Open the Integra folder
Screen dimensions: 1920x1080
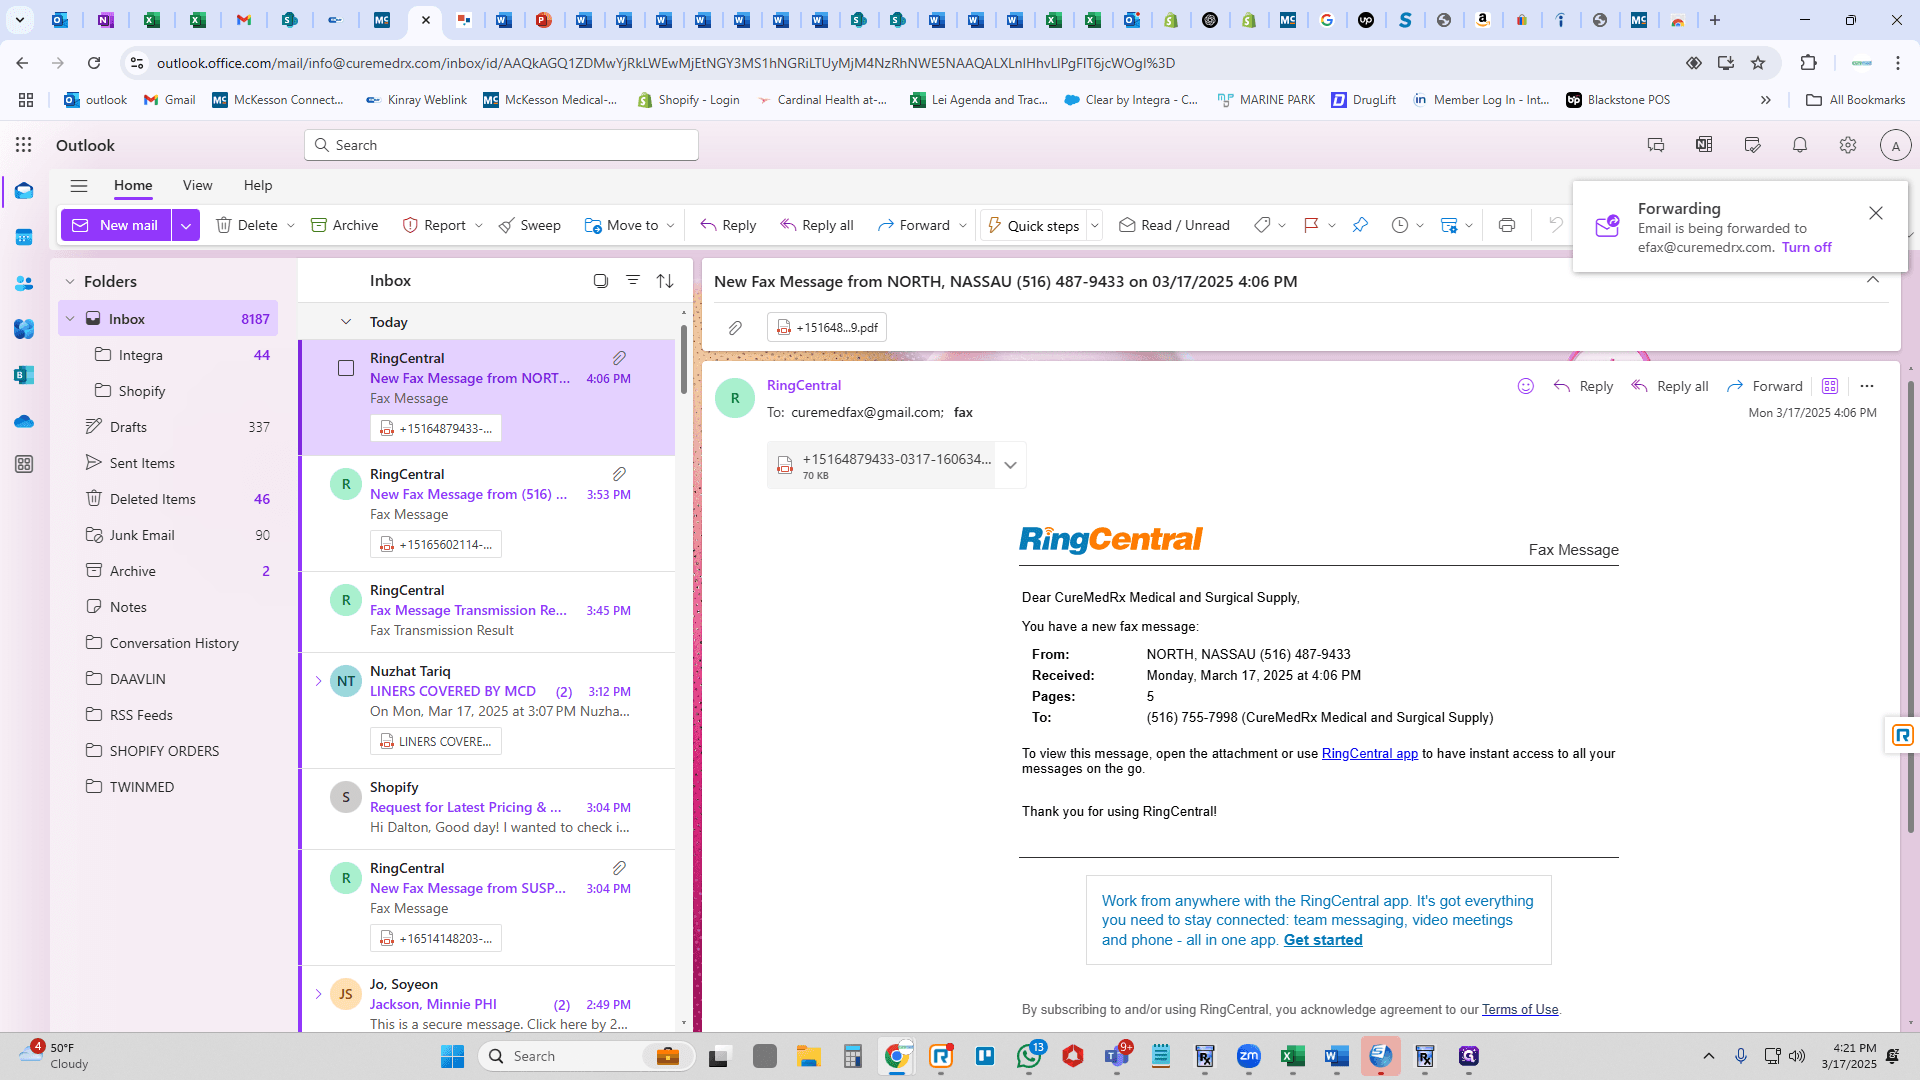click(168, 355)
